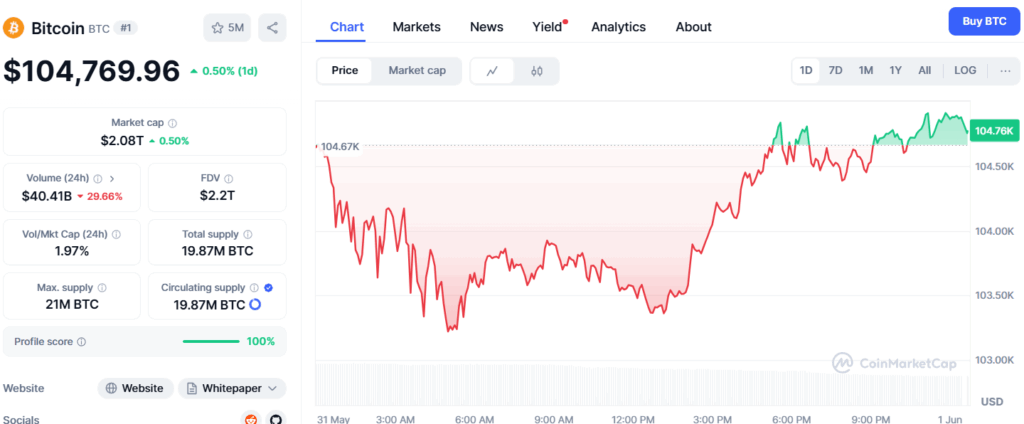Click the Profile score progress bar
1024x424 pixels.
tap(211, 341)
